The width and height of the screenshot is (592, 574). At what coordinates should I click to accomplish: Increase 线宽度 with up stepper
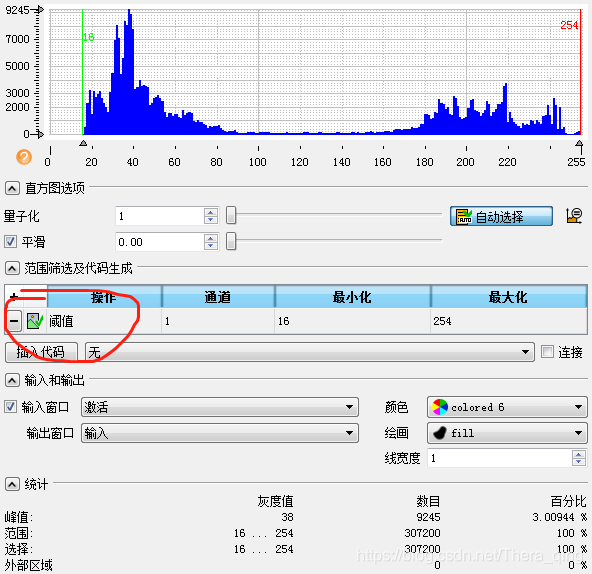tap(579, 454)
